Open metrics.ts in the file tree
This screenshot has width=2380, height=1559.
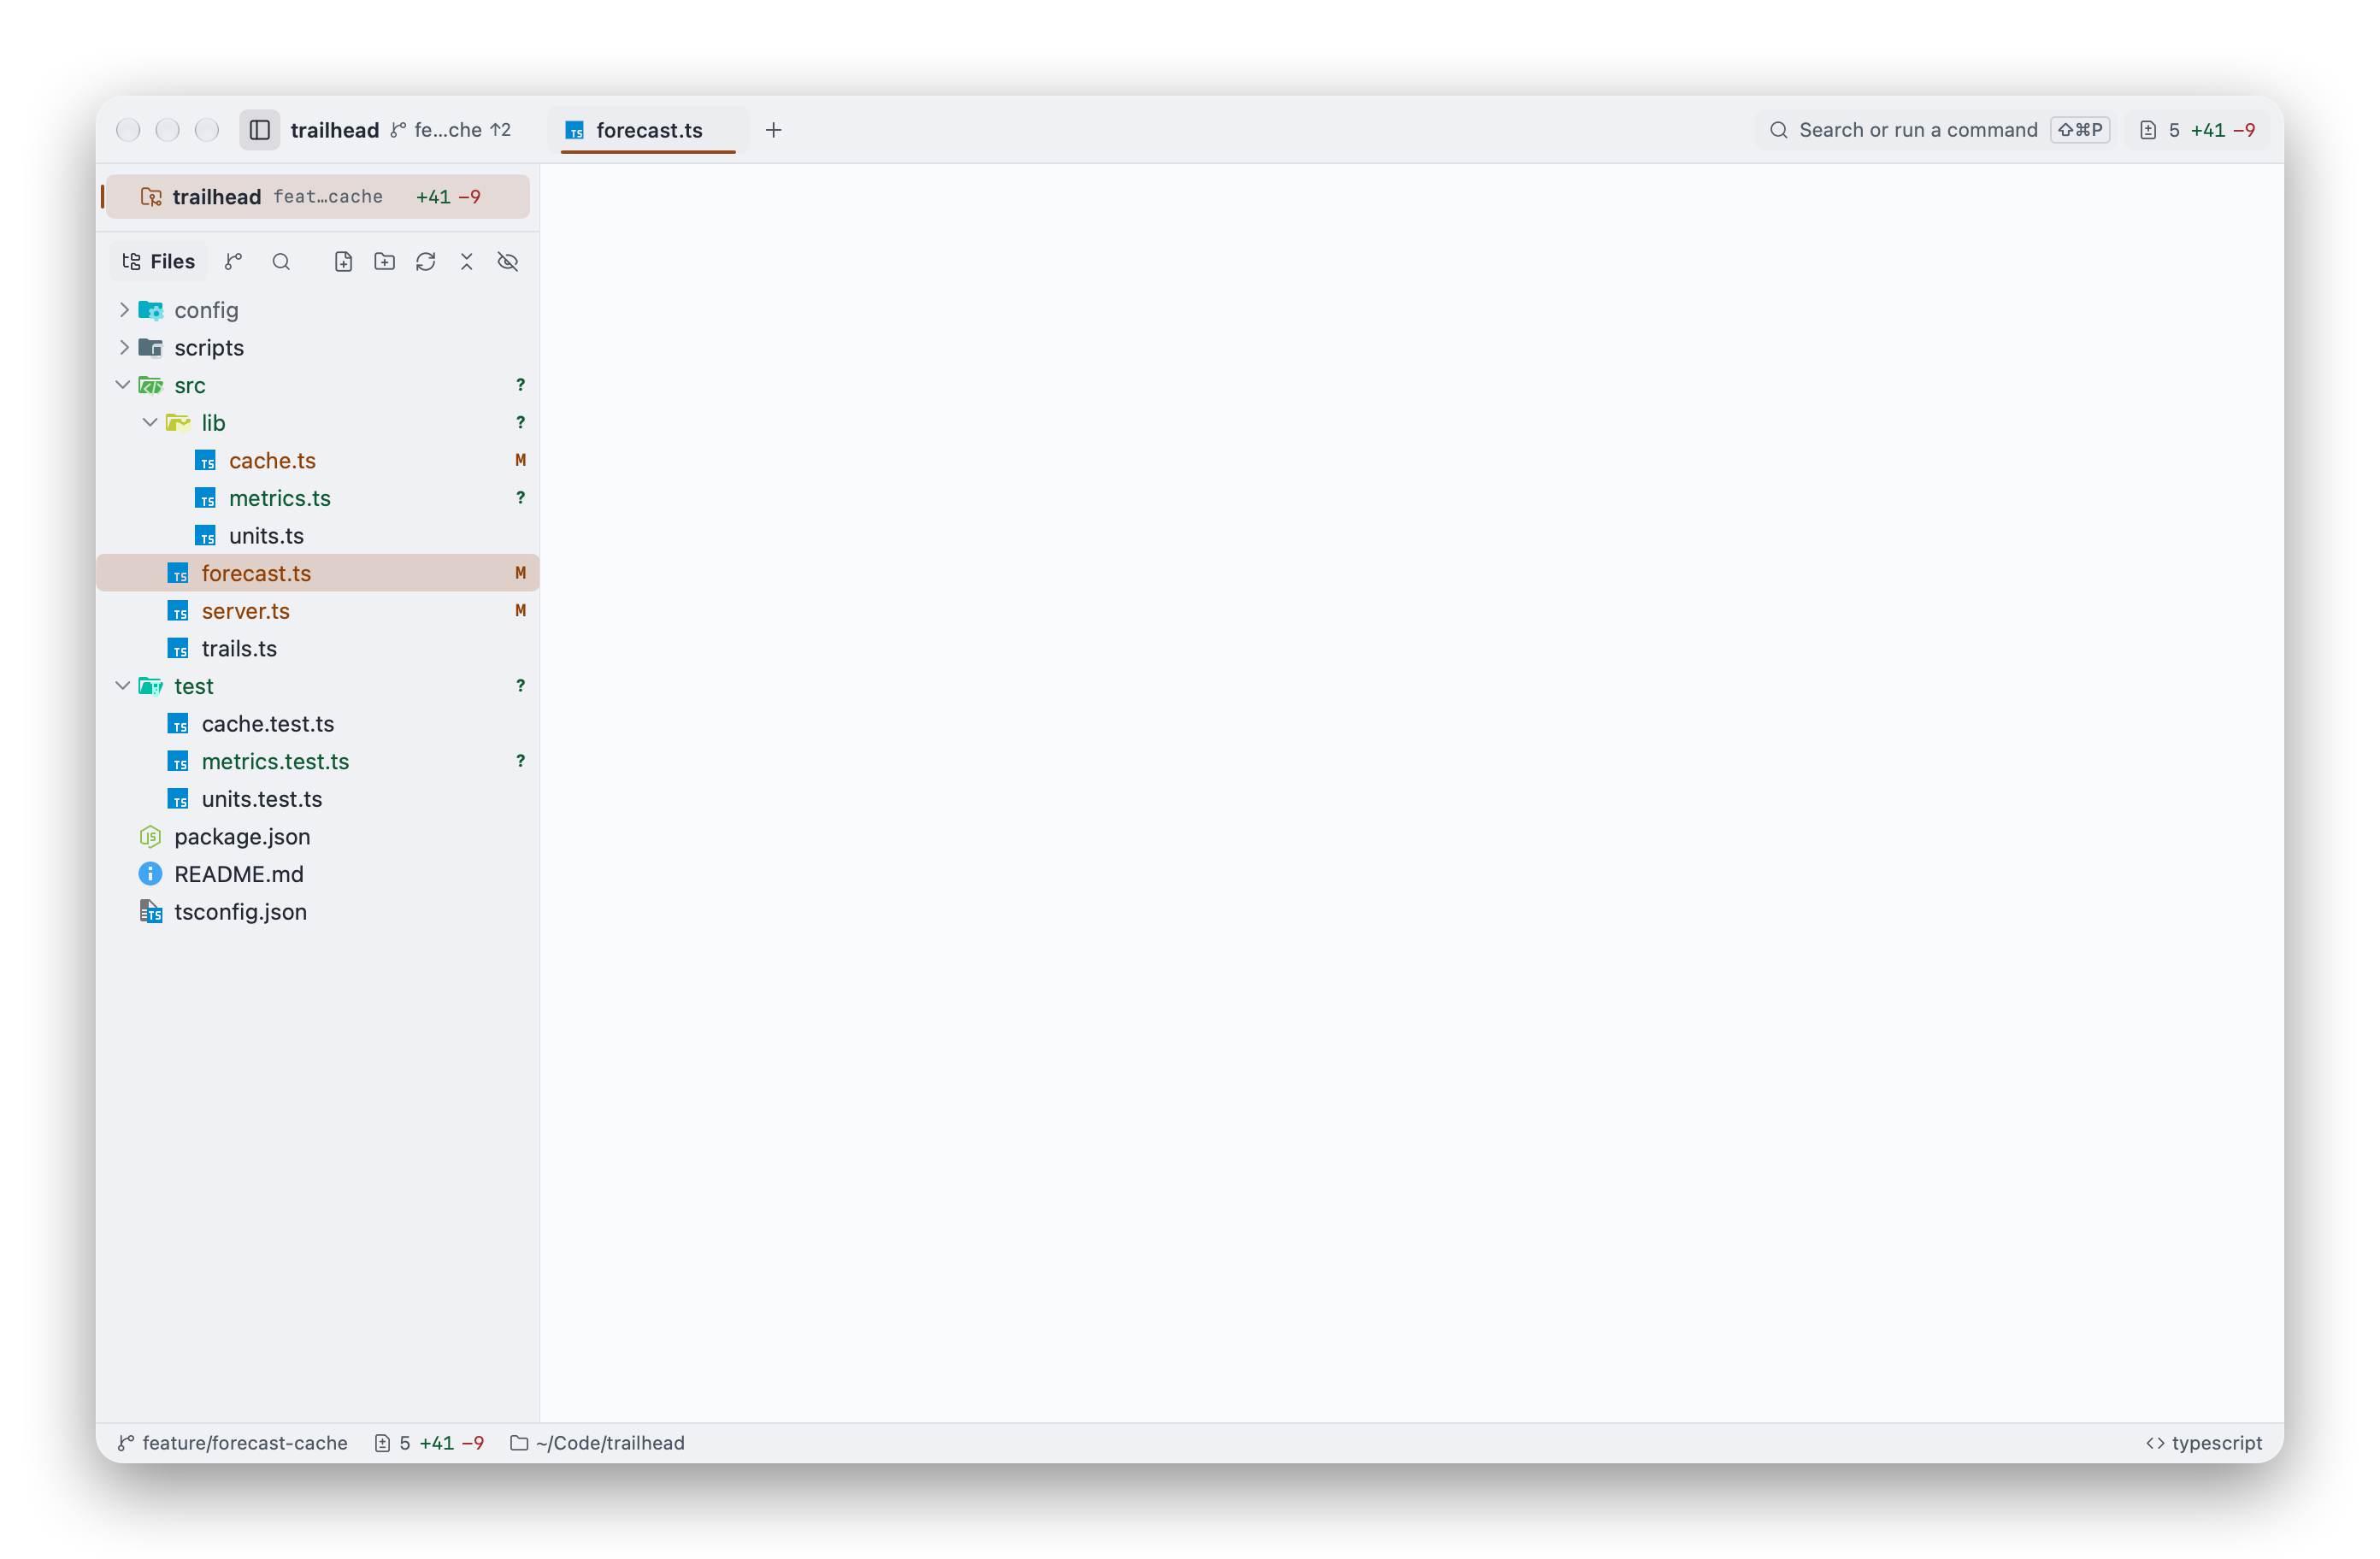click(318, 498)
